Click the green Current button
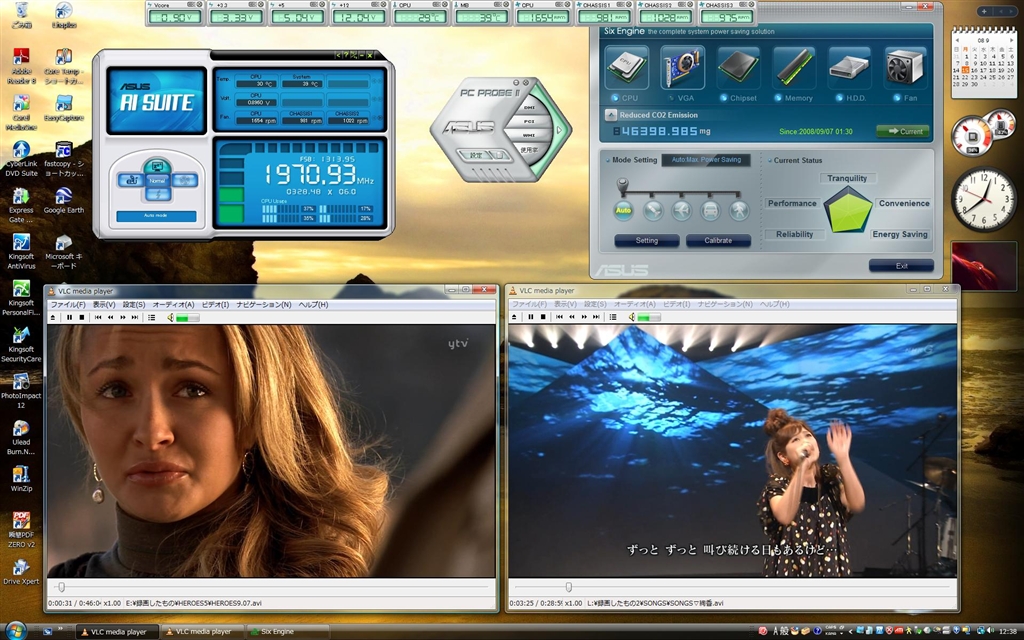 pos(904,131)
